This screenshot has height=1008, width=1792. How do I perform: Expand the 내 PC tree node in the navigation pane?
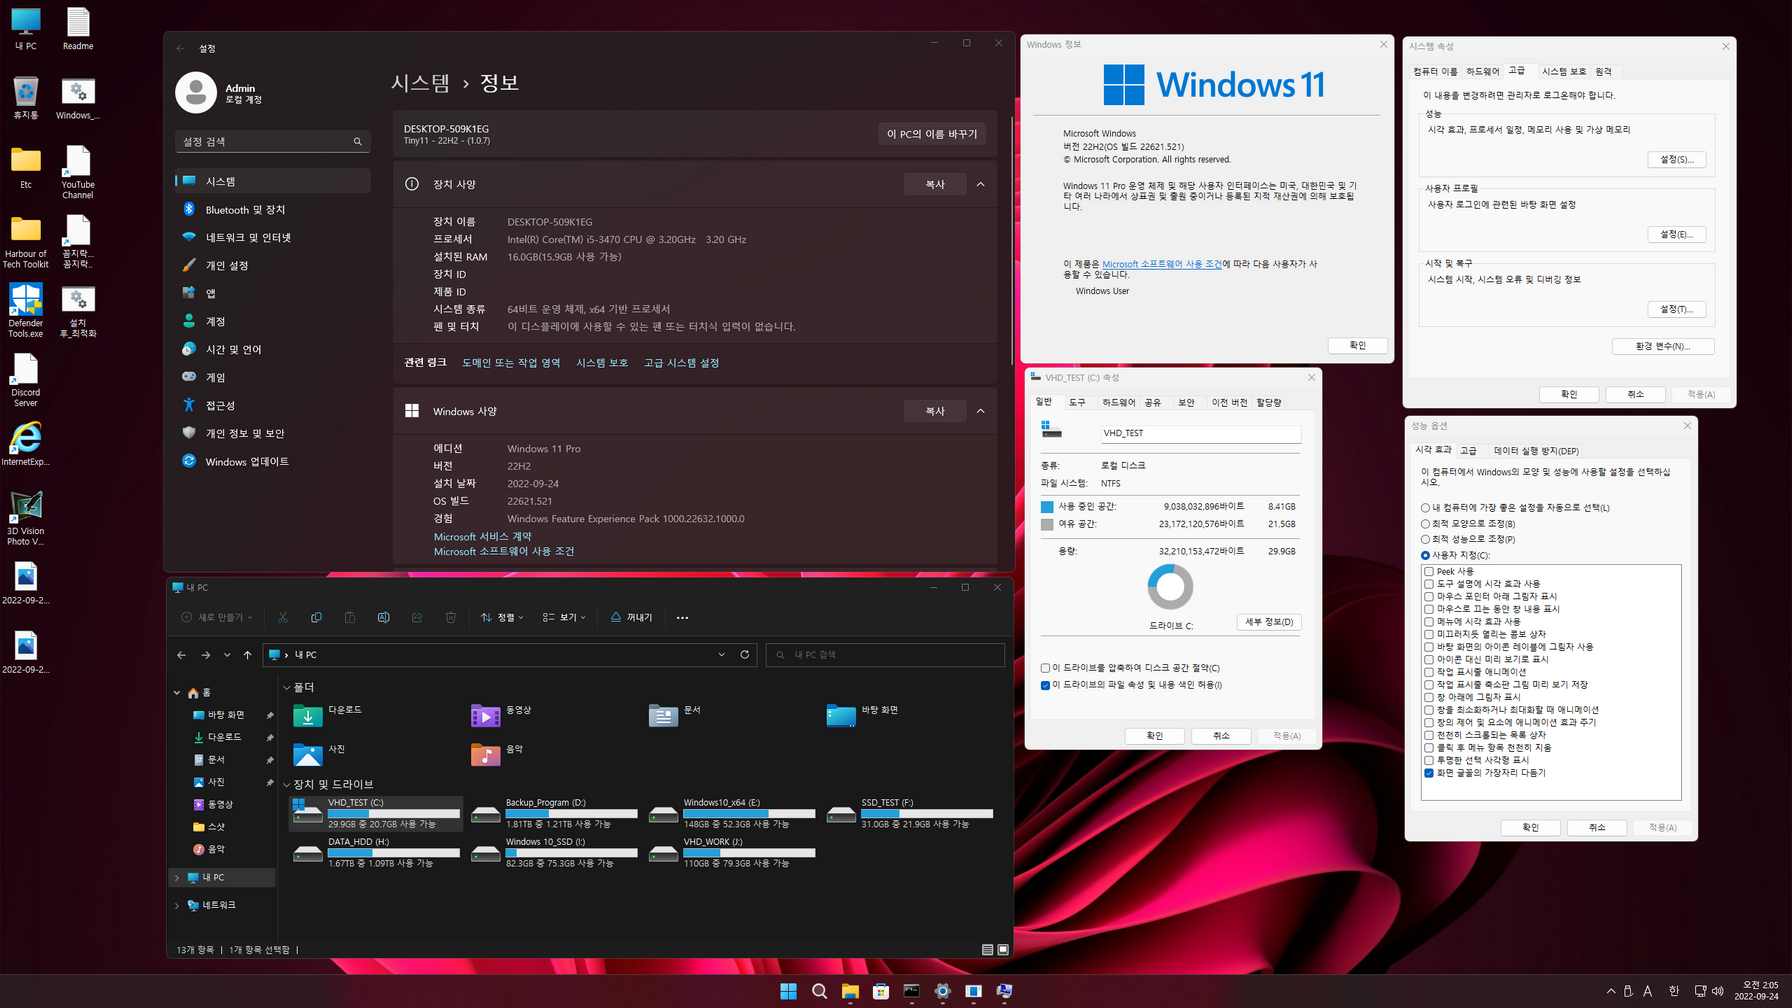tap(178, 878)
